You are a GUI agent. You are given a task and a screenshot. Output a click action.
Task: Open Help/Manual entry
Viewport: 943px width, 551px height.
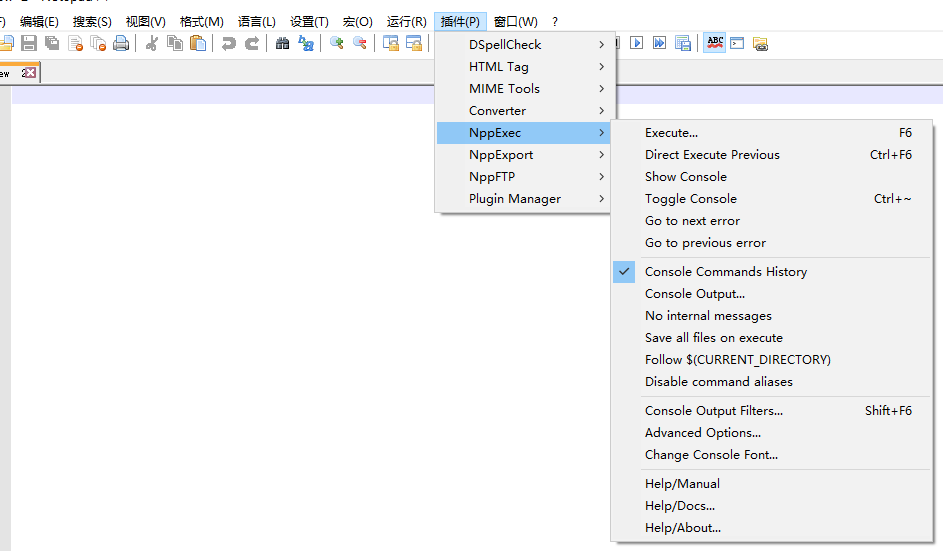click(x=772, y=484)
